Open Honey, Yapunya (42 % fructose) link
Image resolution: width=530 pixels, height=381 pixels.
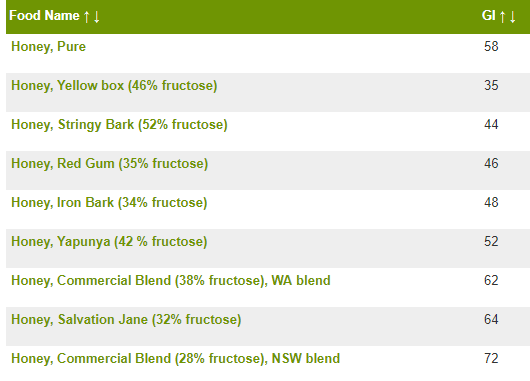(109, 241)
